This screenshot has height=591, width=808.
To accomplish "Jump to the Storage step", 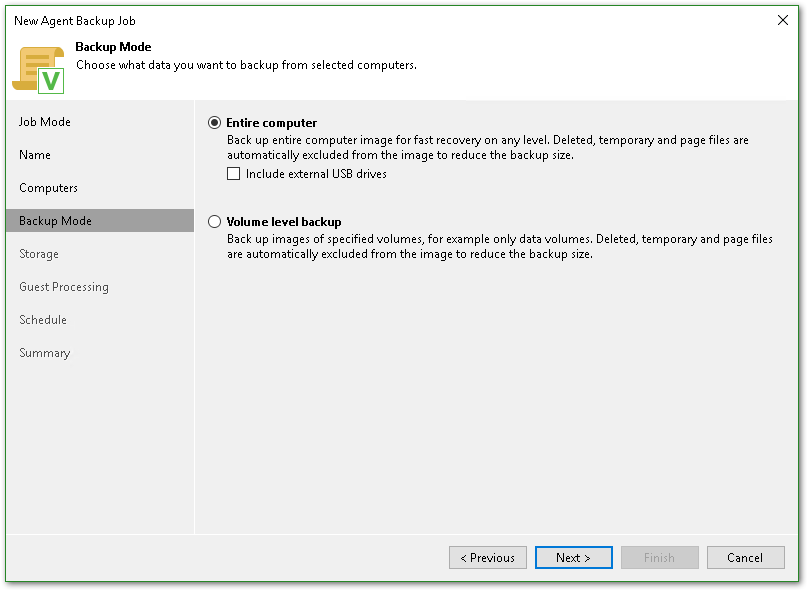I will [39, 254].
